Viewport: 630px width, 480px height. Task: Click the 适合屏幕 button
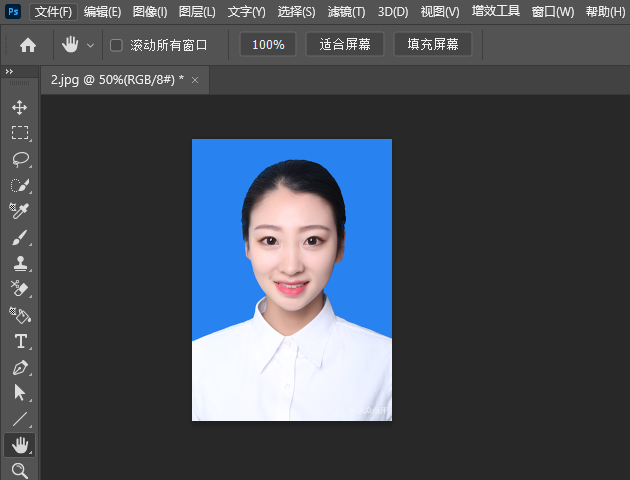pyautogui.click(x=345, y=44)
